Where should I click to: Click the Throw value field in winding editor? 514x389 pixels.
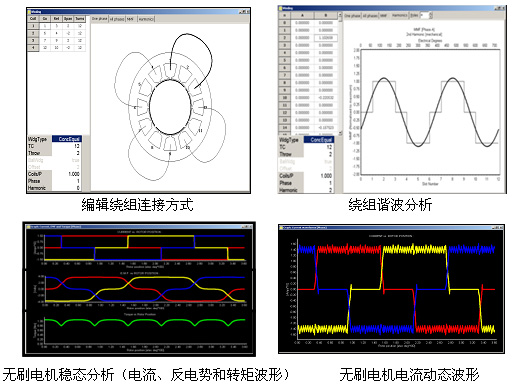coord(66,153)
